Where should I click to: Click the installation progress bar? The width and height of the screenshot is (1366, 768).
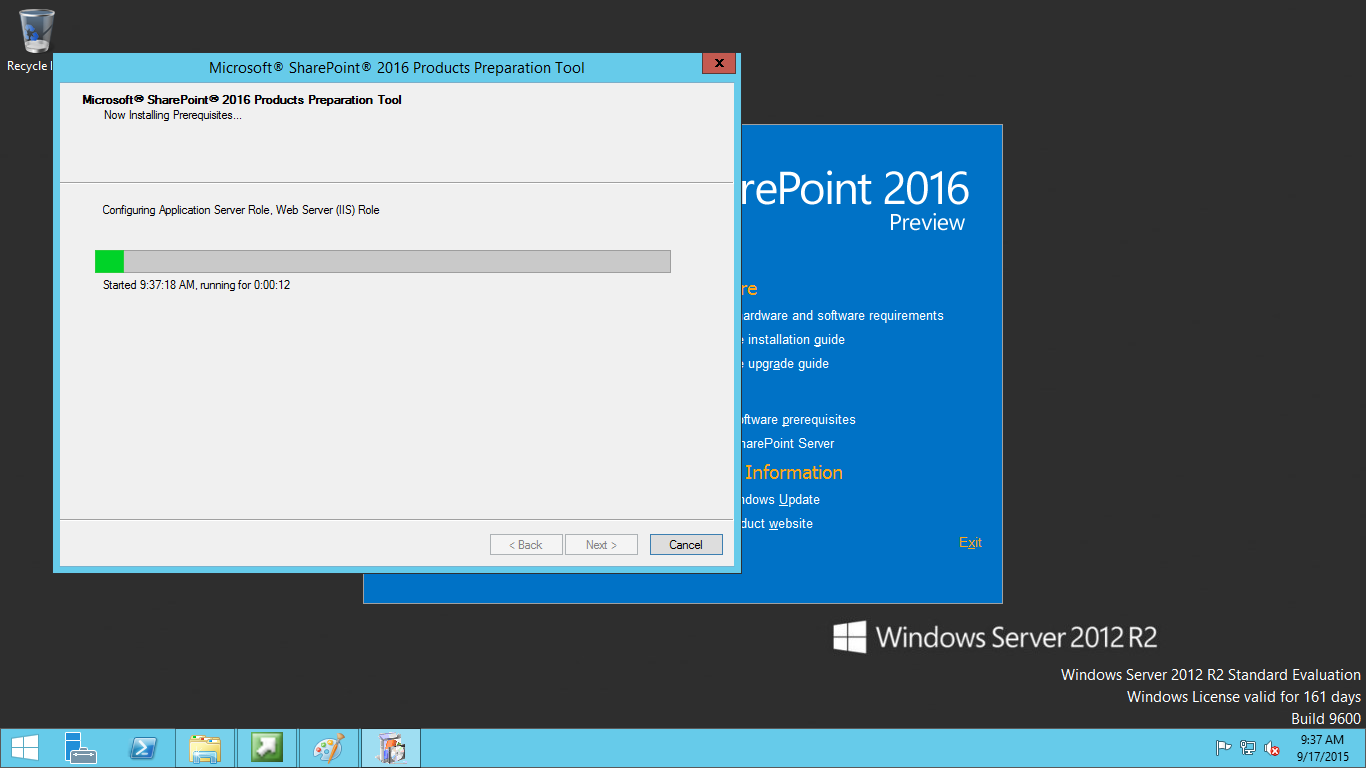pyautogui.click(x=383, y=261)
